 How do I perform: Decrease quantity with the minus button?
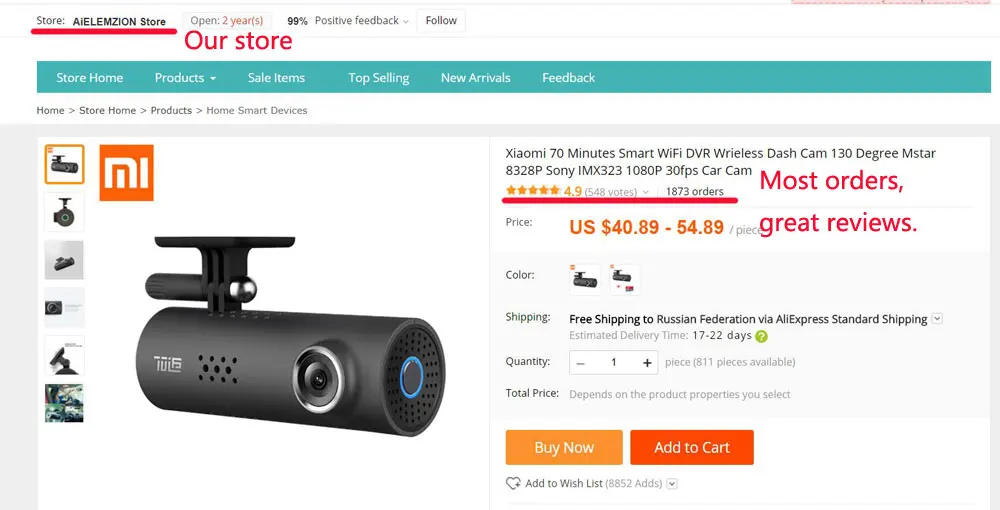(580, 363)
